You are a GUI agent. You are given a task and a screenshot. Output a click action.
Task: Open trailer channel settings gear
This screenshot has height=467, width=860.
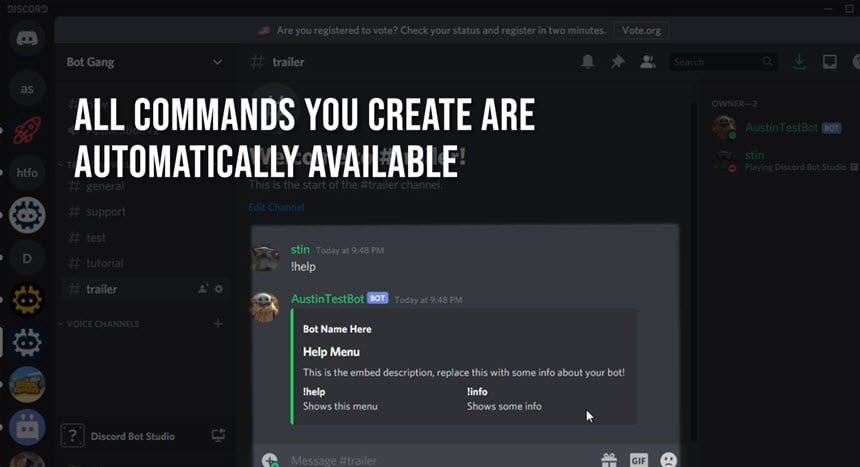(x=219, y=289)
